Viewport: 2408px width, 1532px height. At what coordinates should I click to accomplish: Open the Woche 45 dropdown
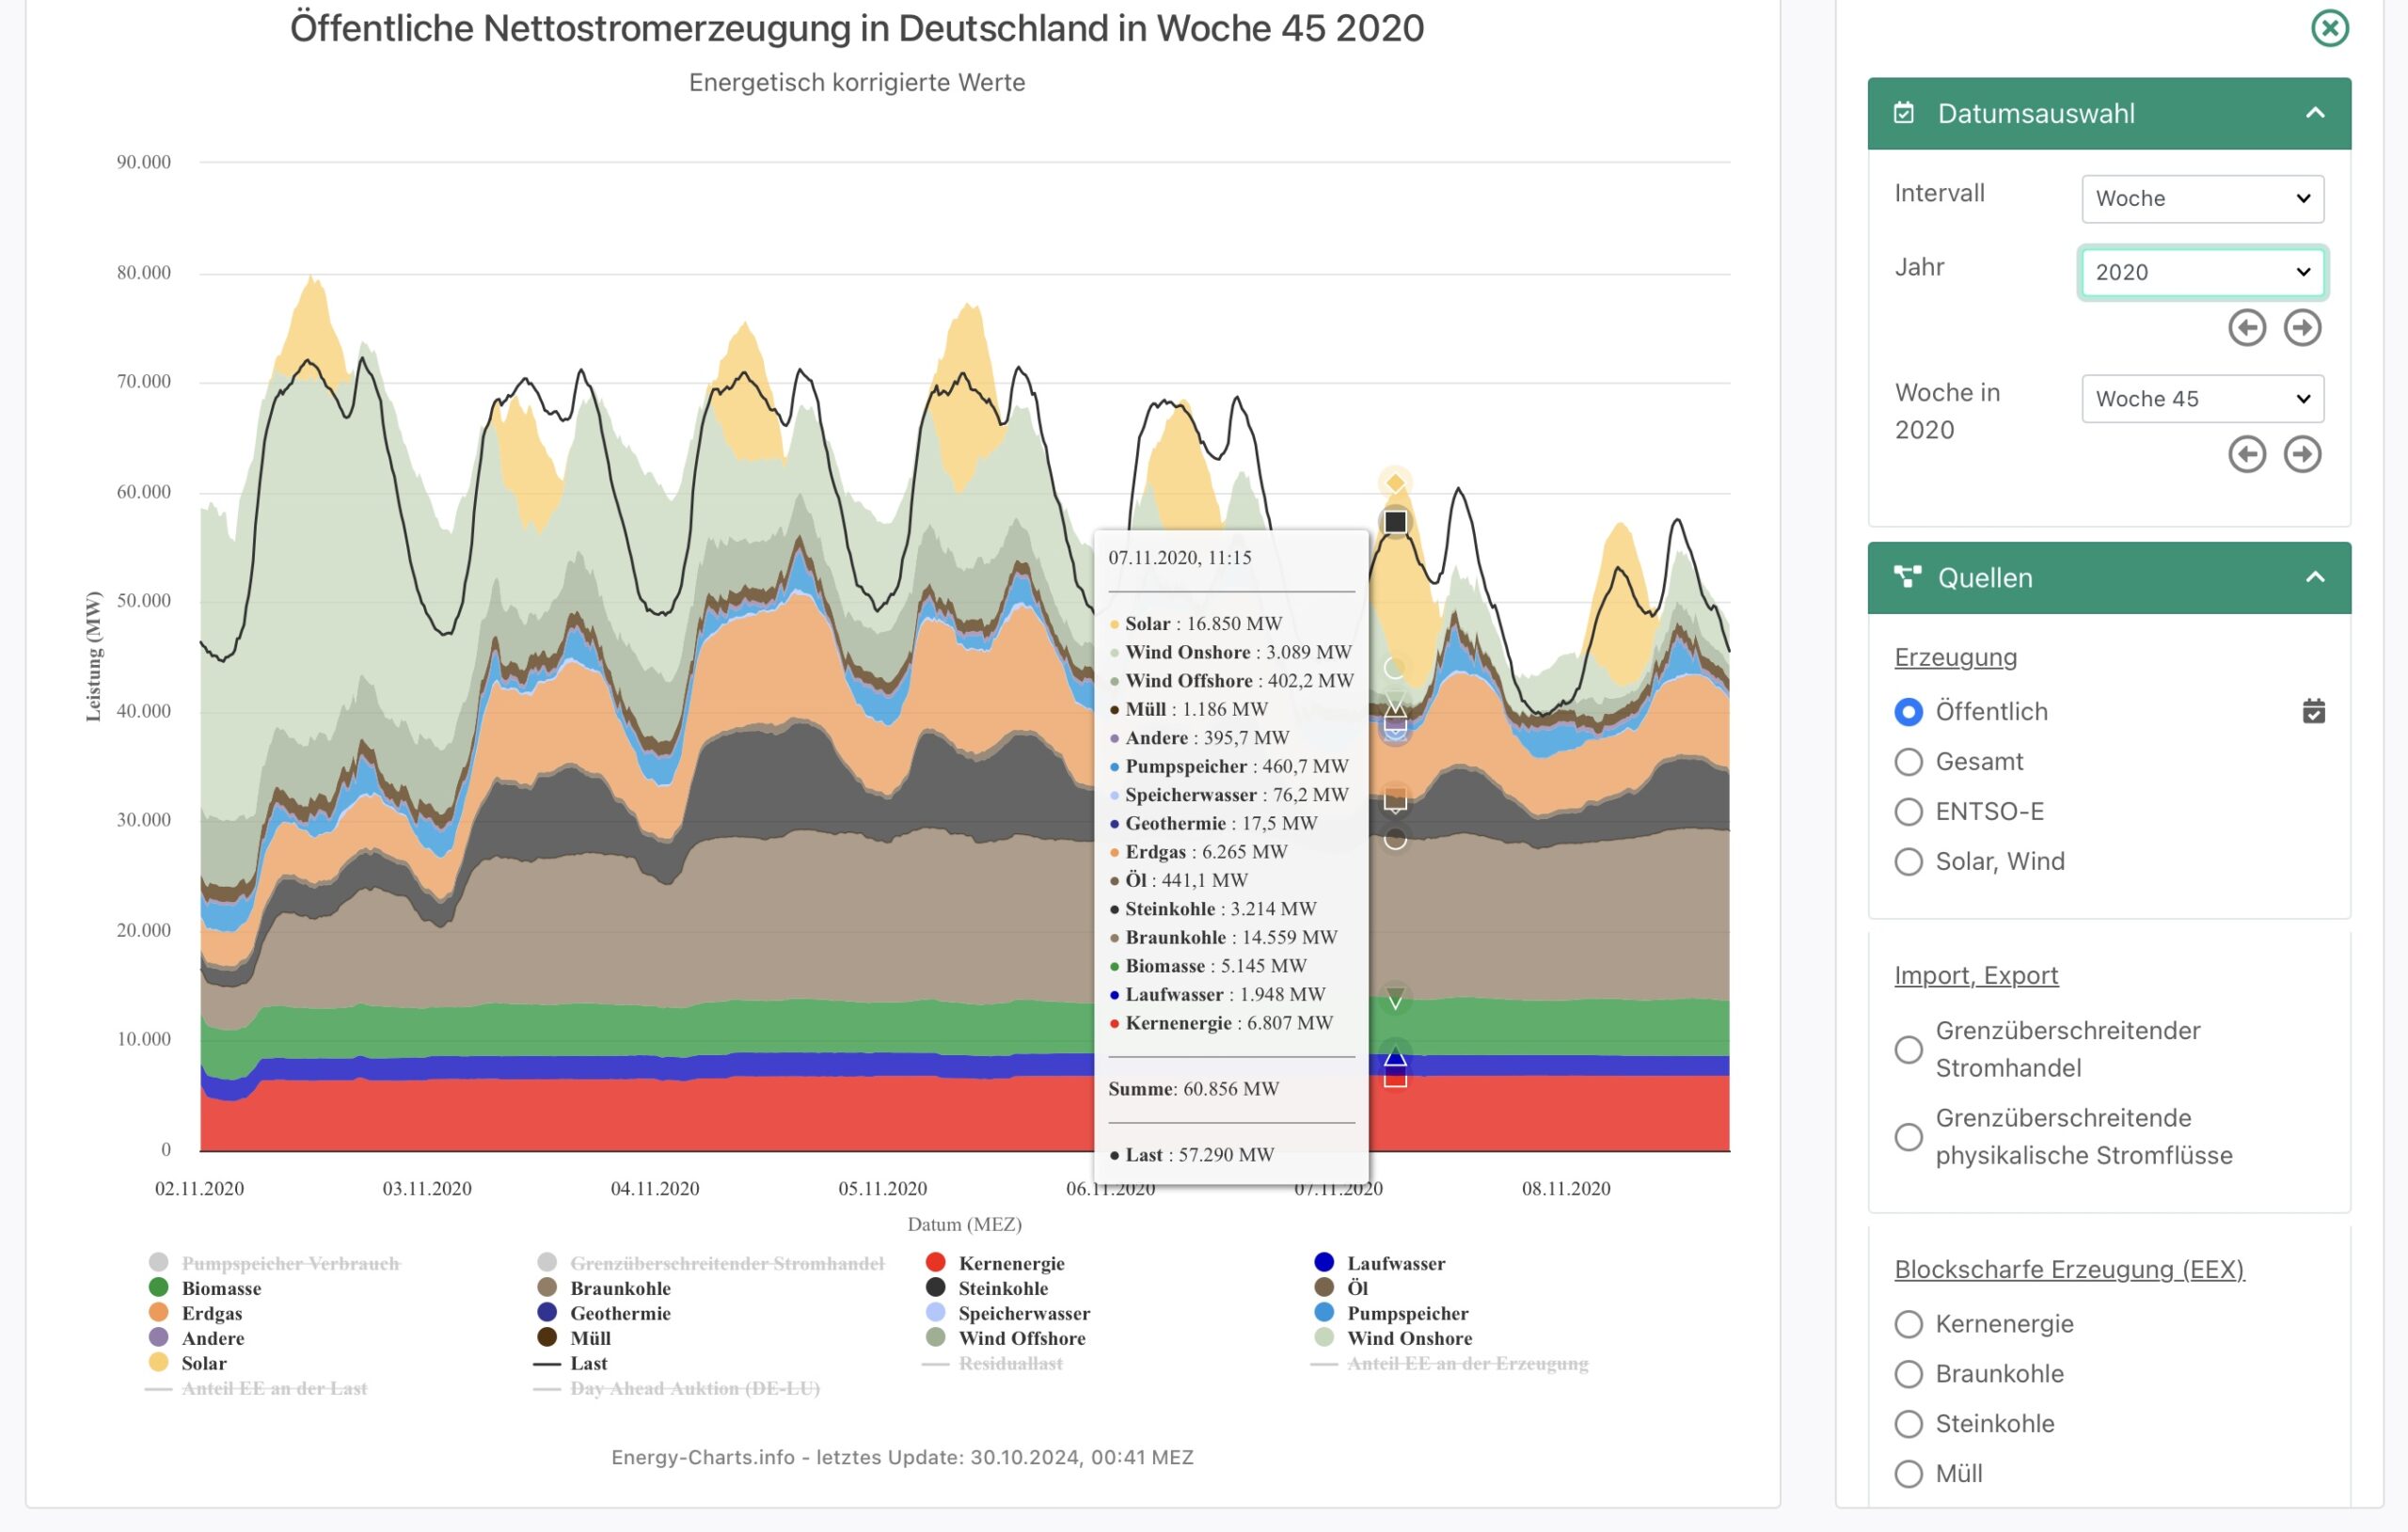(2202, 399)
